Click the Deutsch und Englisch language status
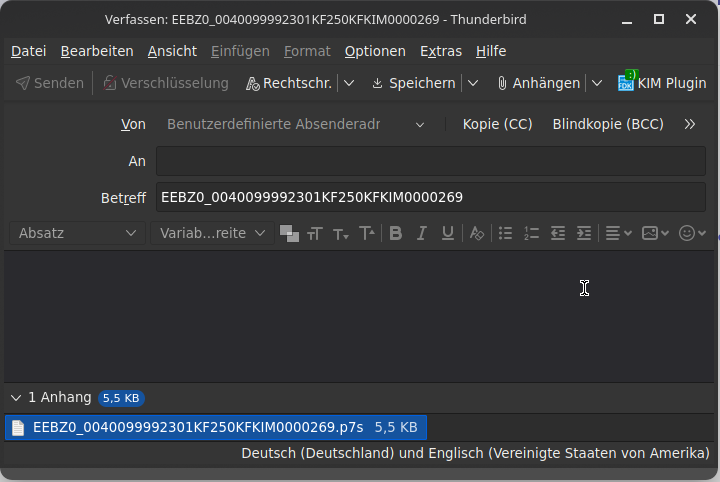This screenshot has width=720, height=482. pos(475,454)
